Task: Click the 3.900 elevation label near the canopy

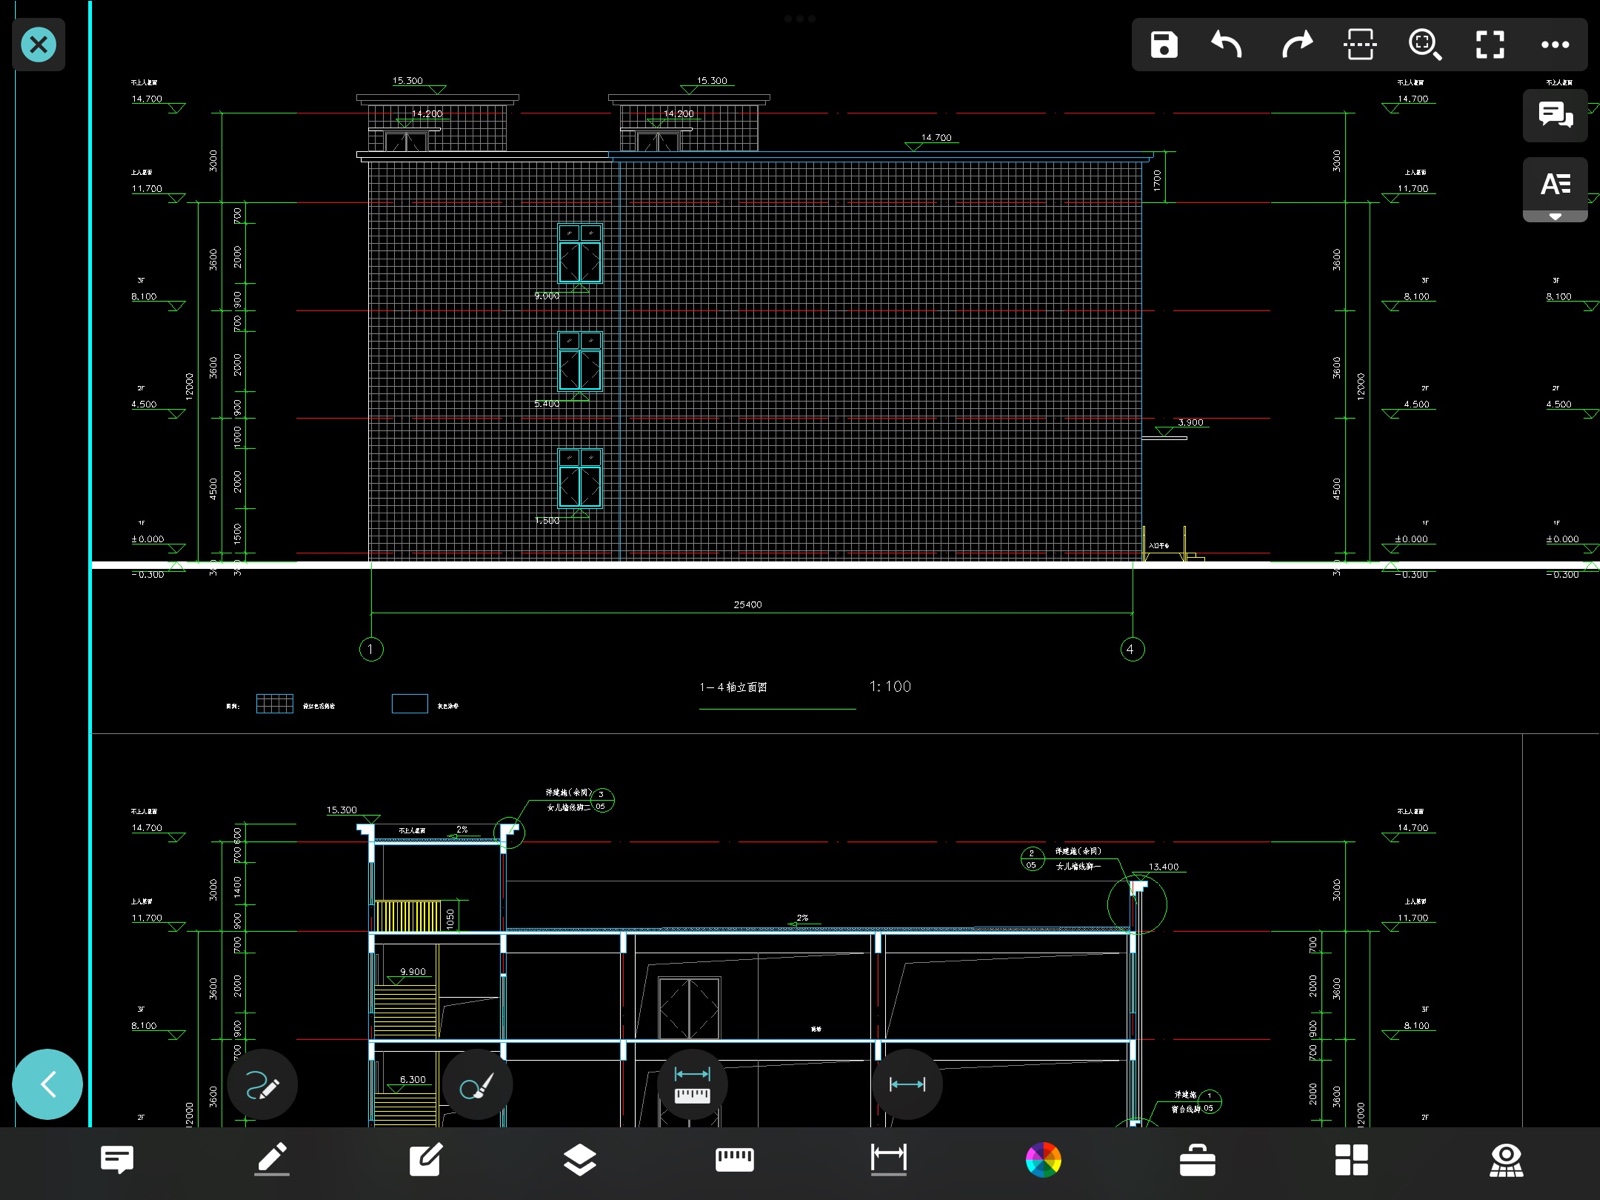Action: click(1190, 422)
